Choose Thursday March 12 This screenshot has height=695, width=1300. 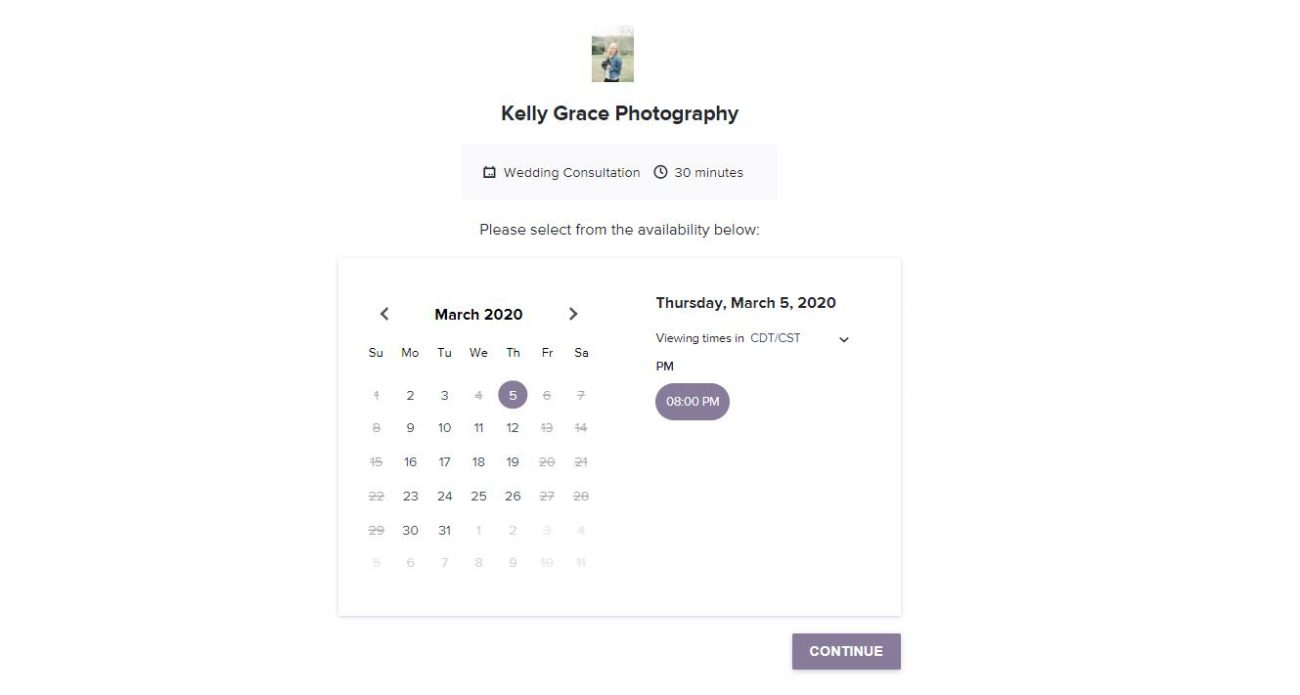pyautogui.click(x=512, y=428)
